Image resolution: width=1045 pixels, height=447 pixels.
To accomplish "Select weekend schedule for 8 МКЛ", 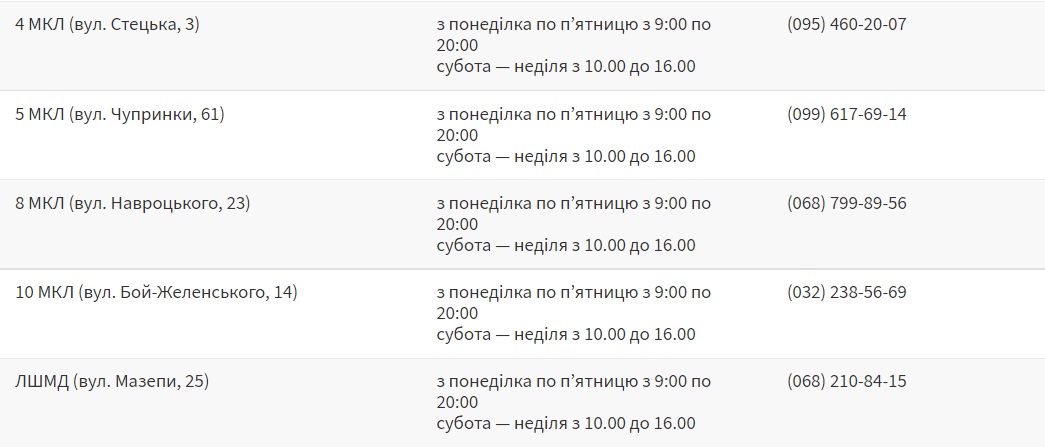I will [x=566, y=245].
